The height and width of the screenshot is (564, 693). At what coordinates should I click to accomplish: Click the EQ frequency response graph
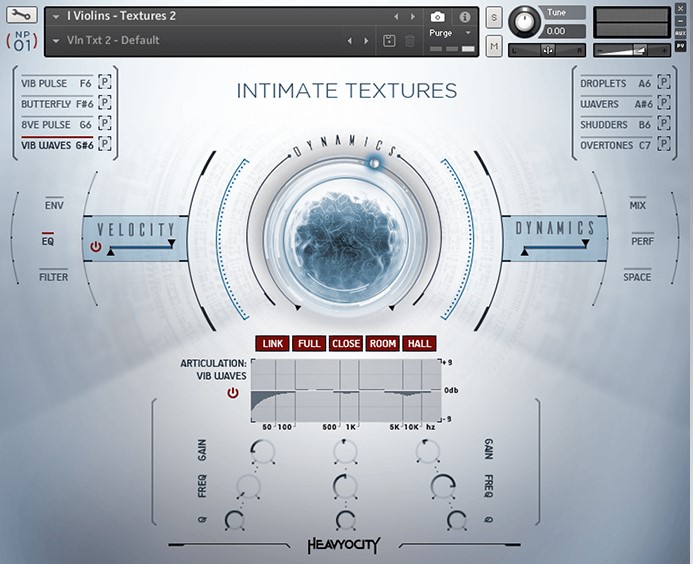tap(346, 391)
